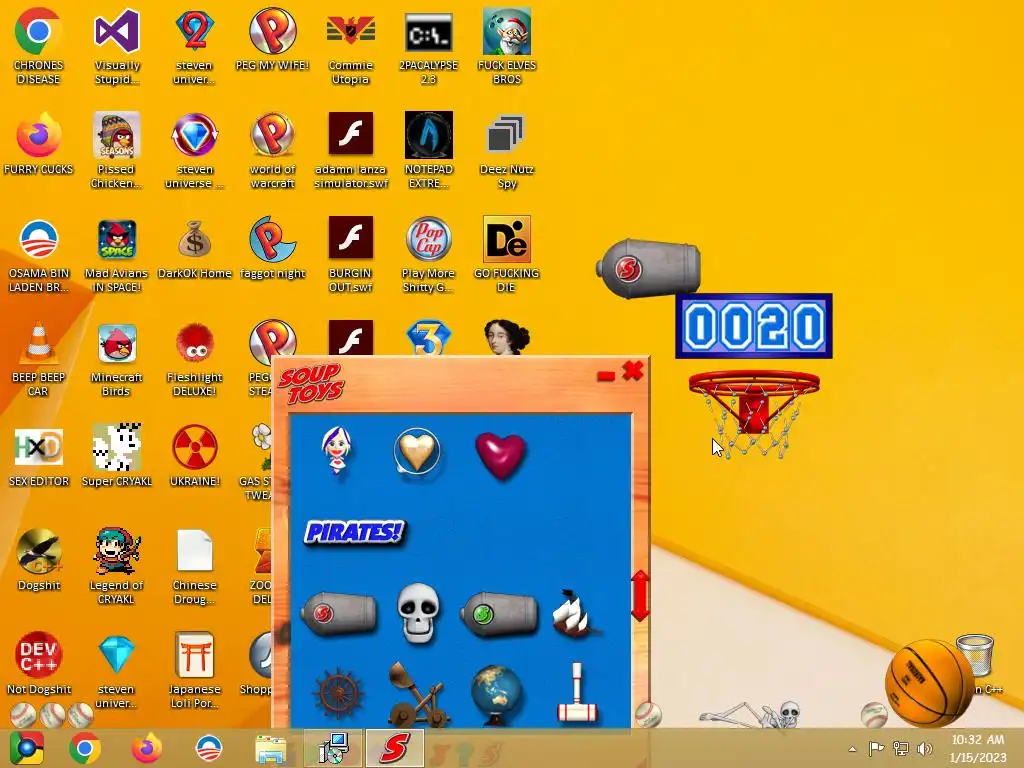Select the white mallet toy

pyautogui.click(x=577, y=692)
